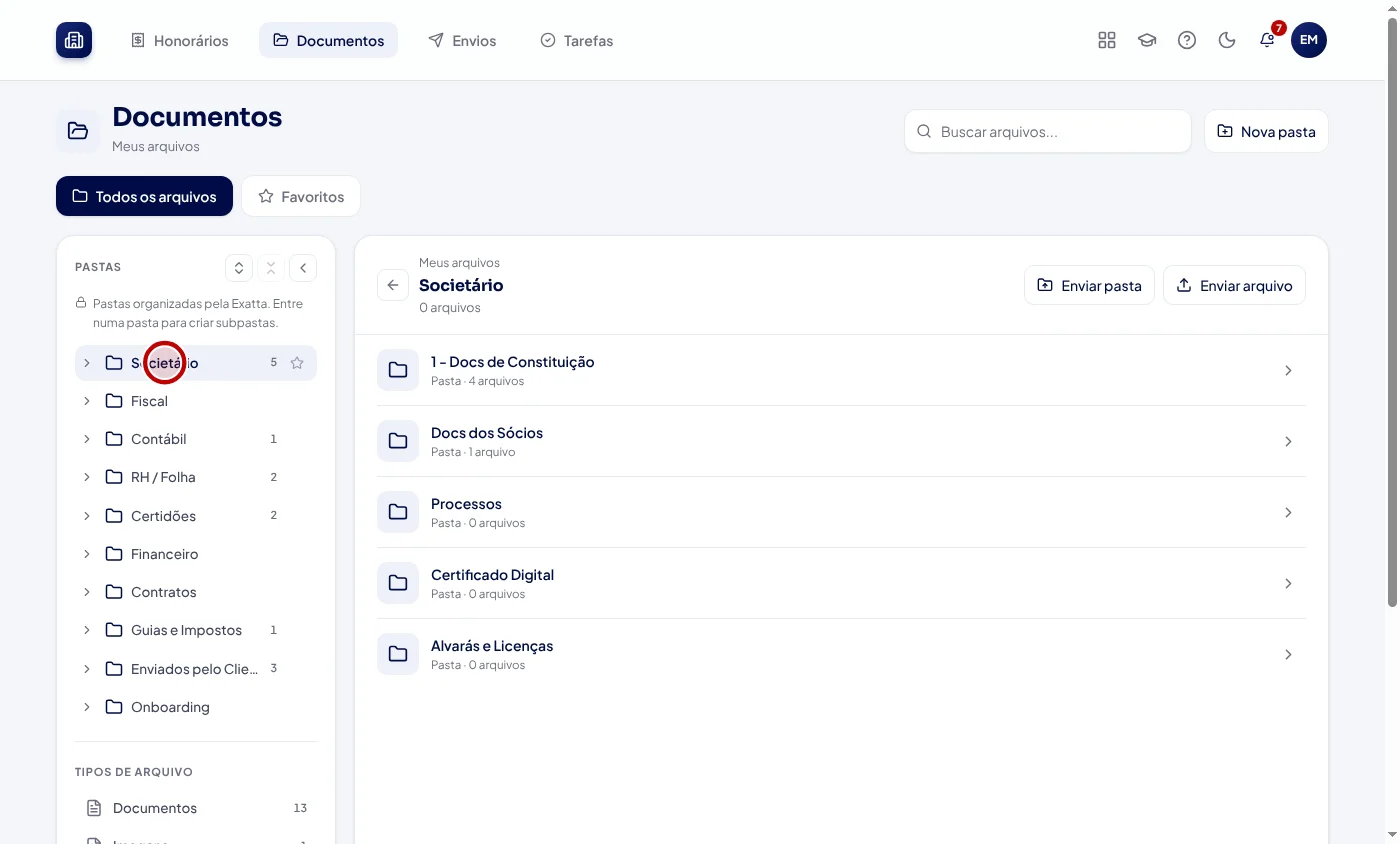
Task: Open the Honorários tab
Action: (x=180, y=40)
